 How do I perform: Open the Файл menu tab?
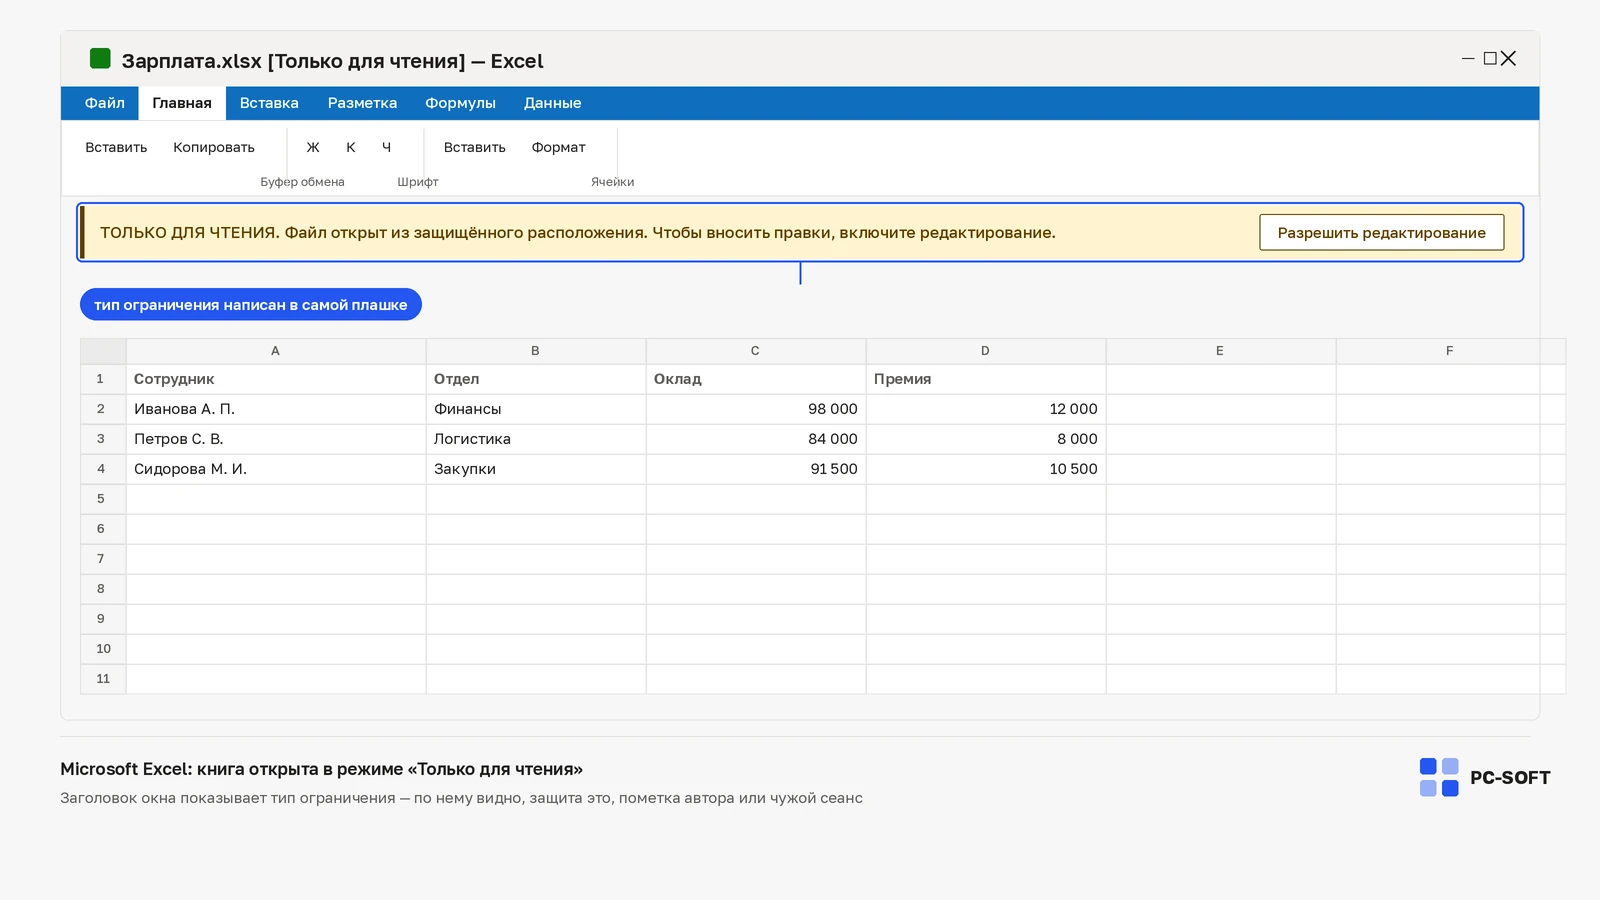[x=105, y=103]
